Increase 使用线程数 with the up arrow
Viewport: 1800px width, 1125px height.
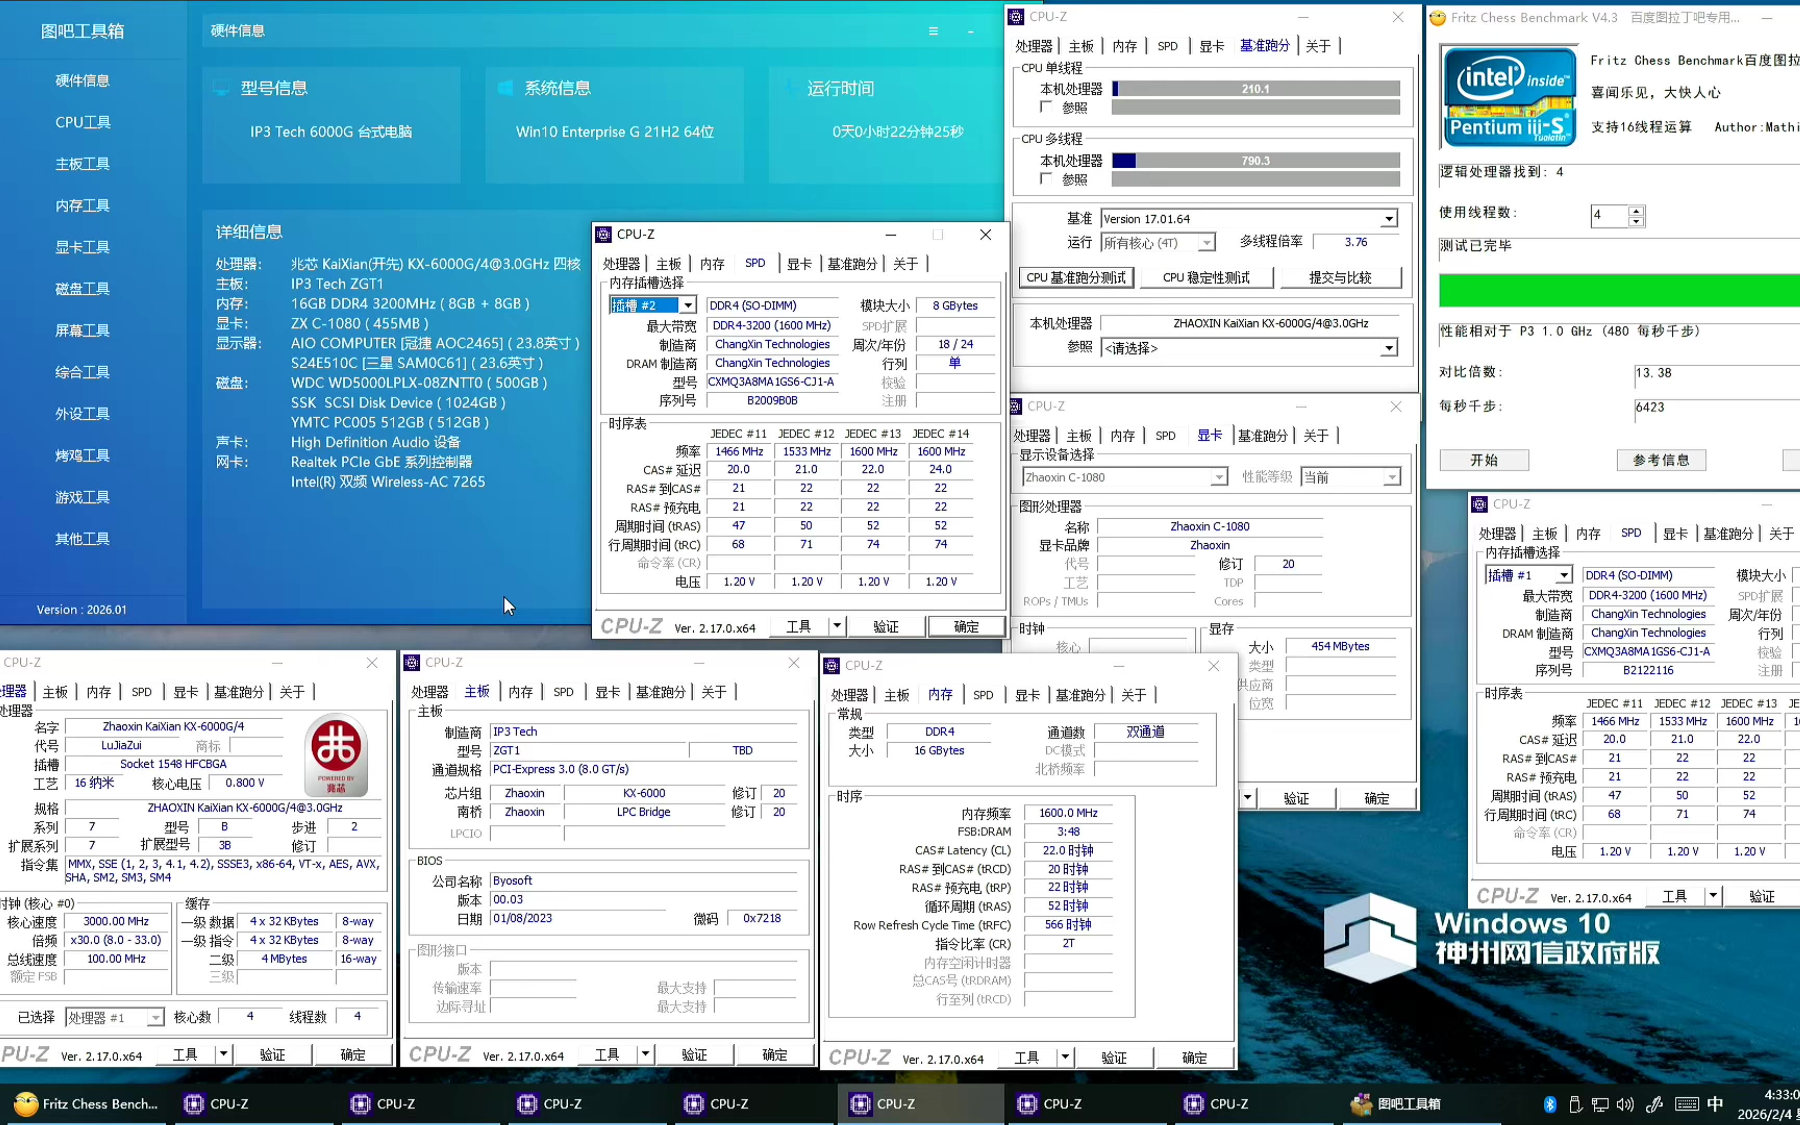tap(1636, 210)
